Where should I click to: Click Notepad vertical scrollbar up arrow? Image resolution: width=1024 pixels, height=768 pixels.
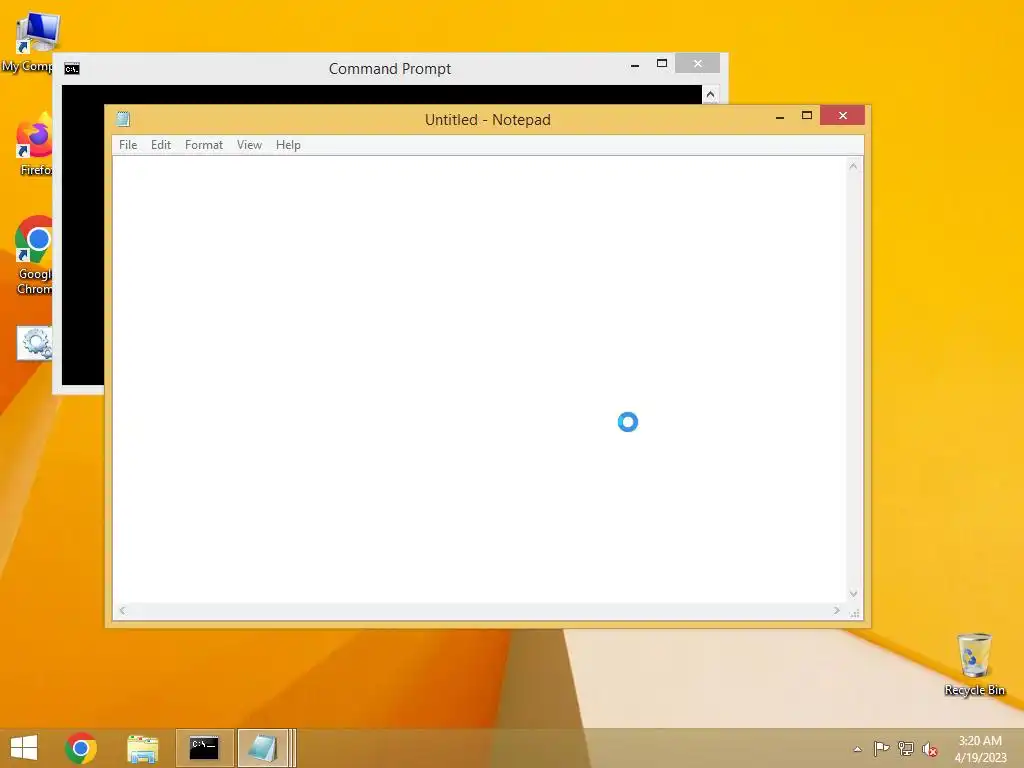(x=853, y=167)
